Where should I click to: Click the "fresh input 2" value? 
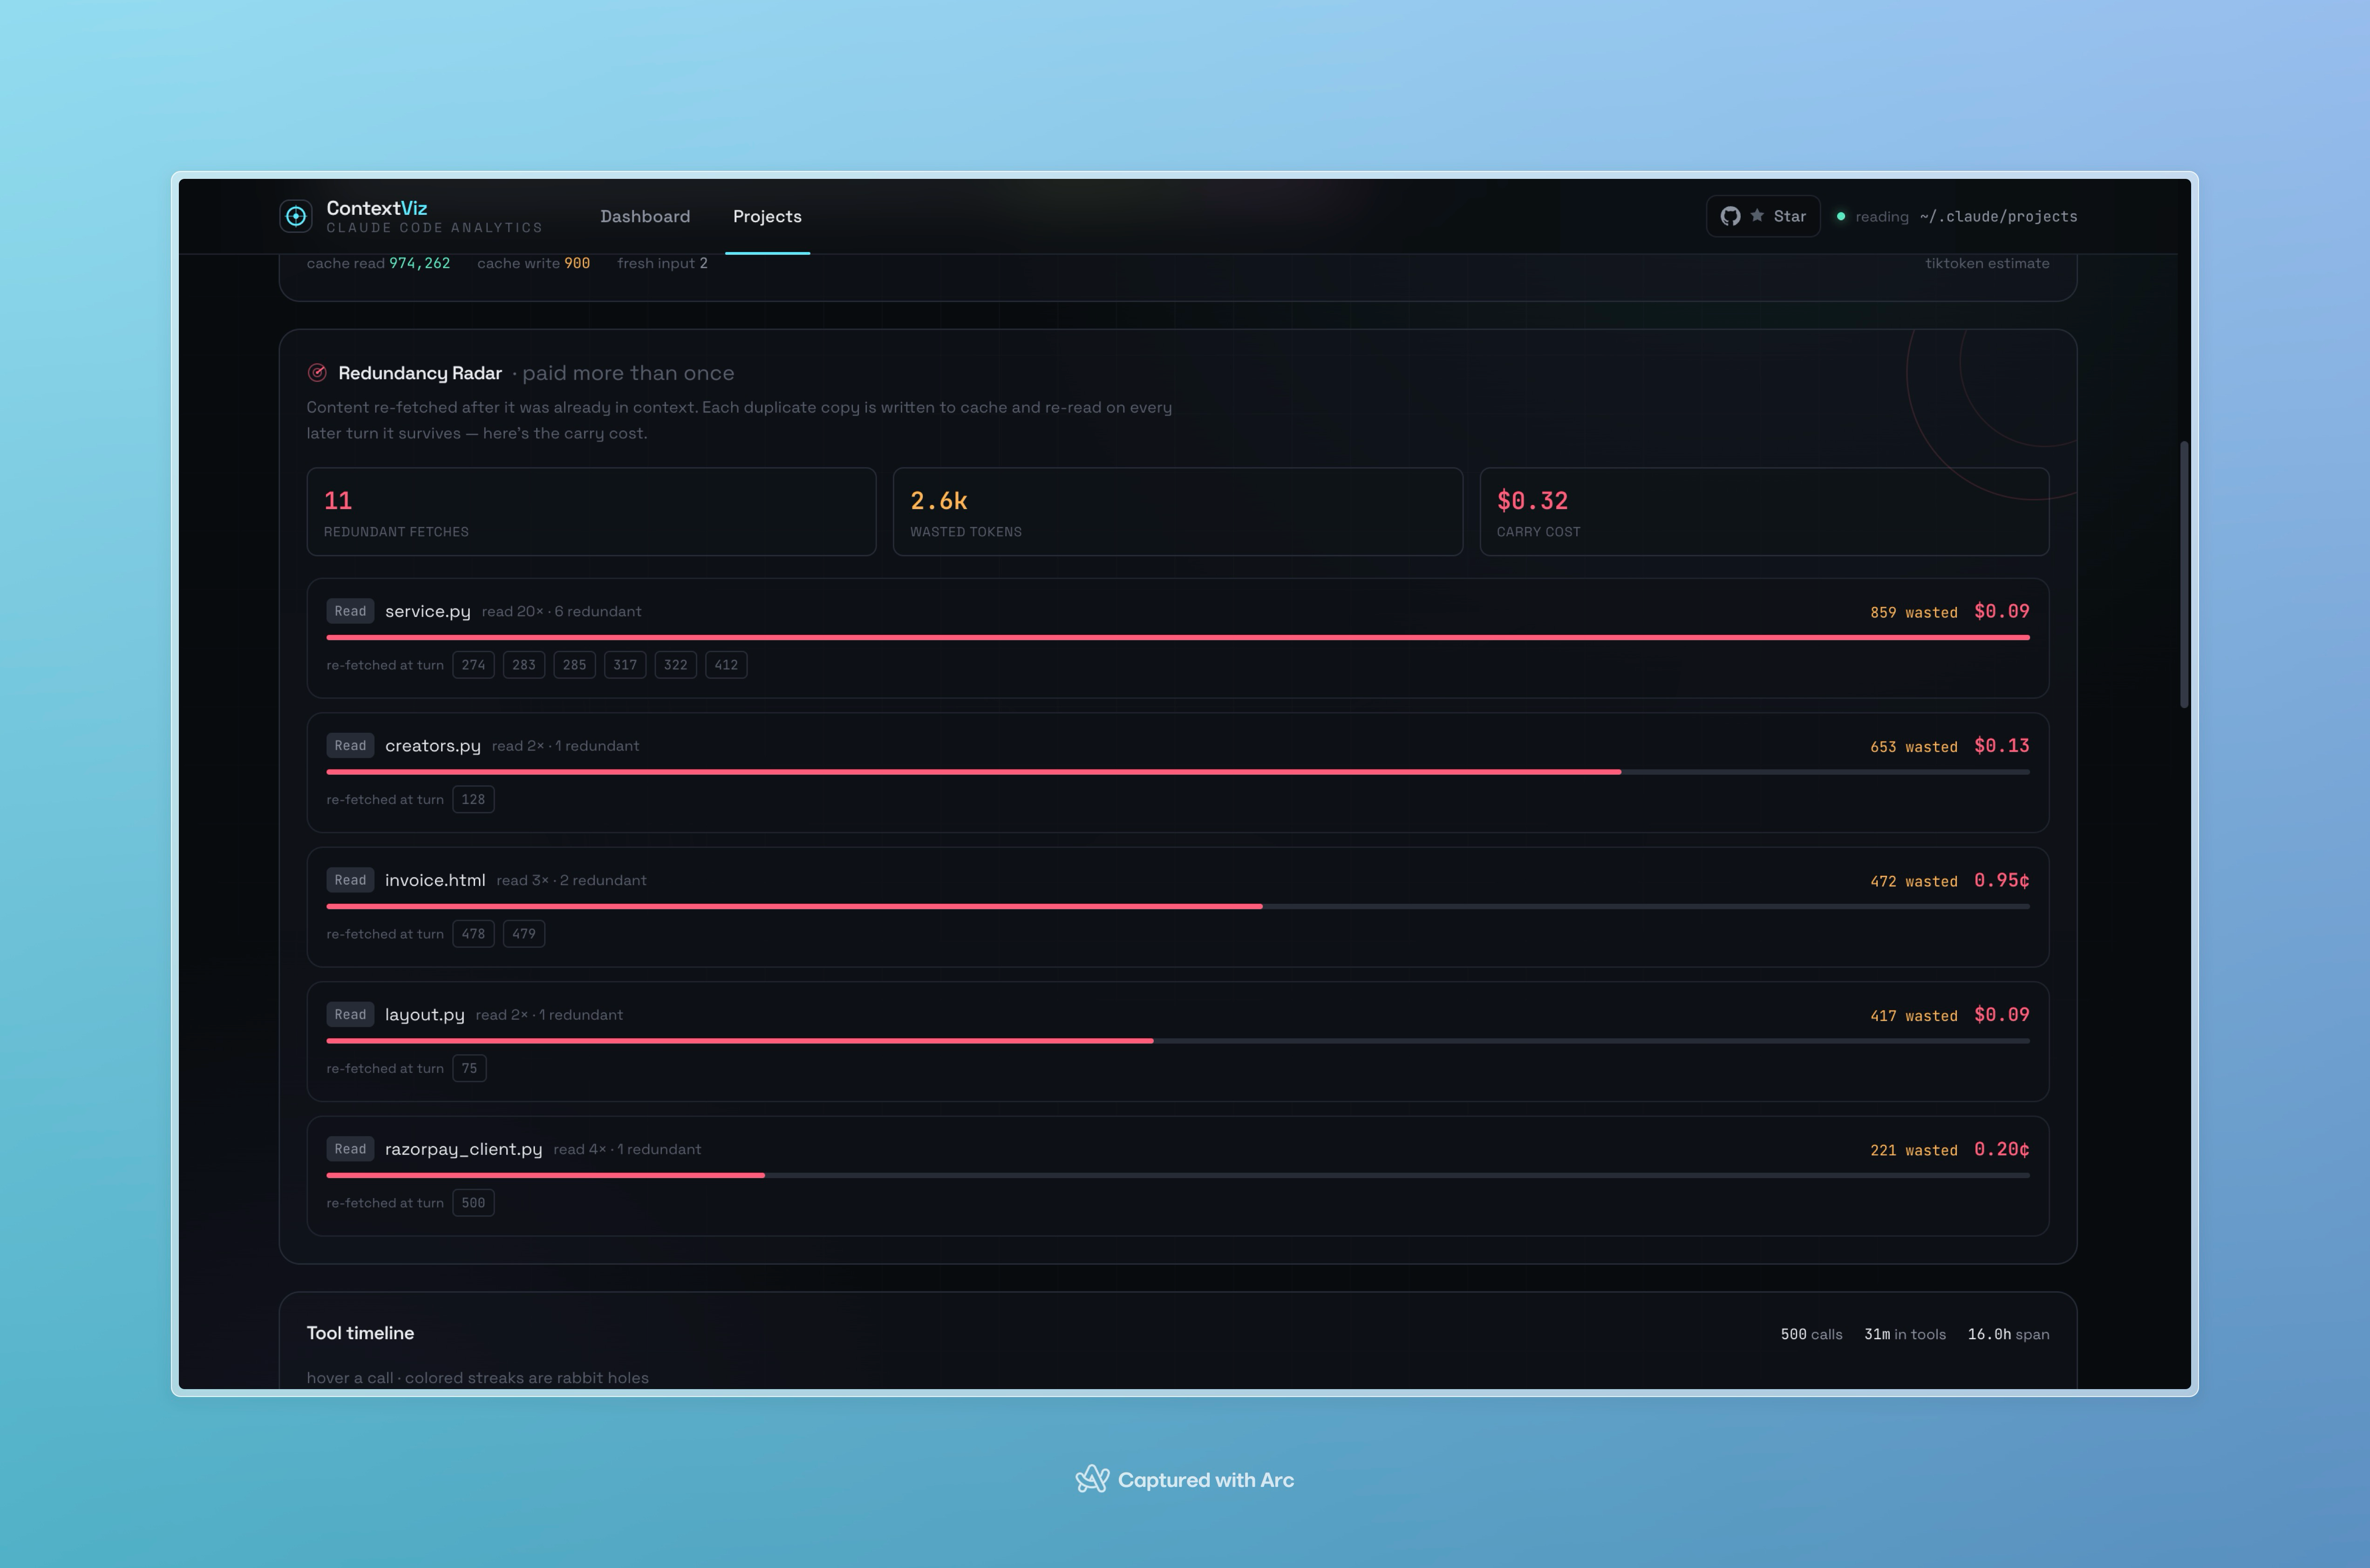click(662, 263)
